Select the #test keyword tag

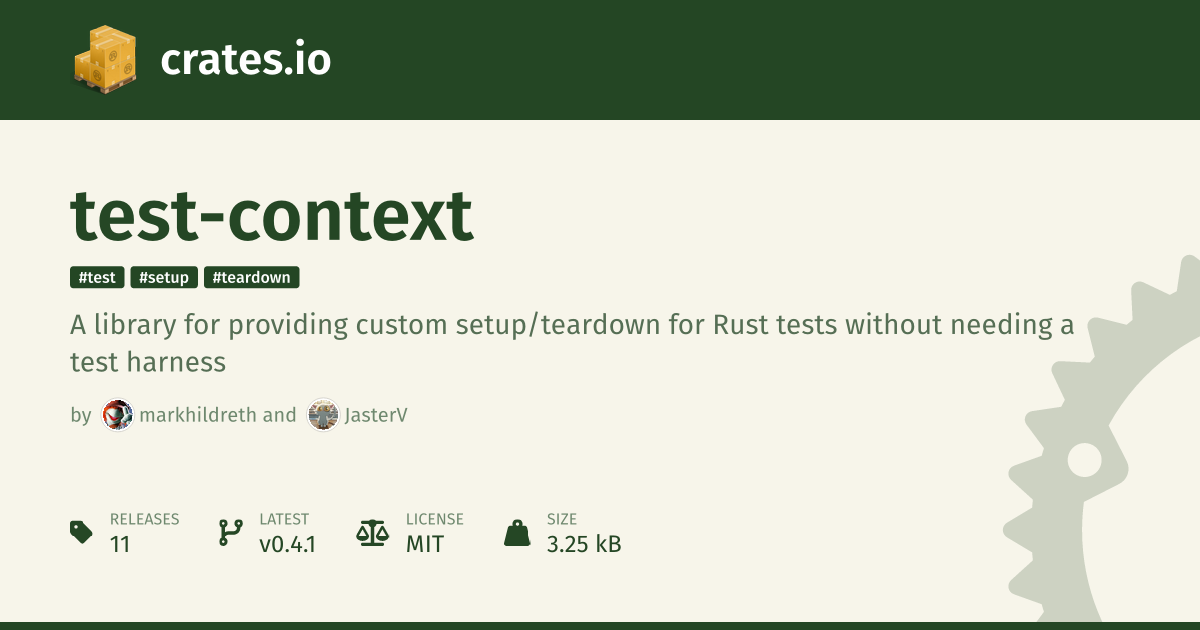point(97,278)
